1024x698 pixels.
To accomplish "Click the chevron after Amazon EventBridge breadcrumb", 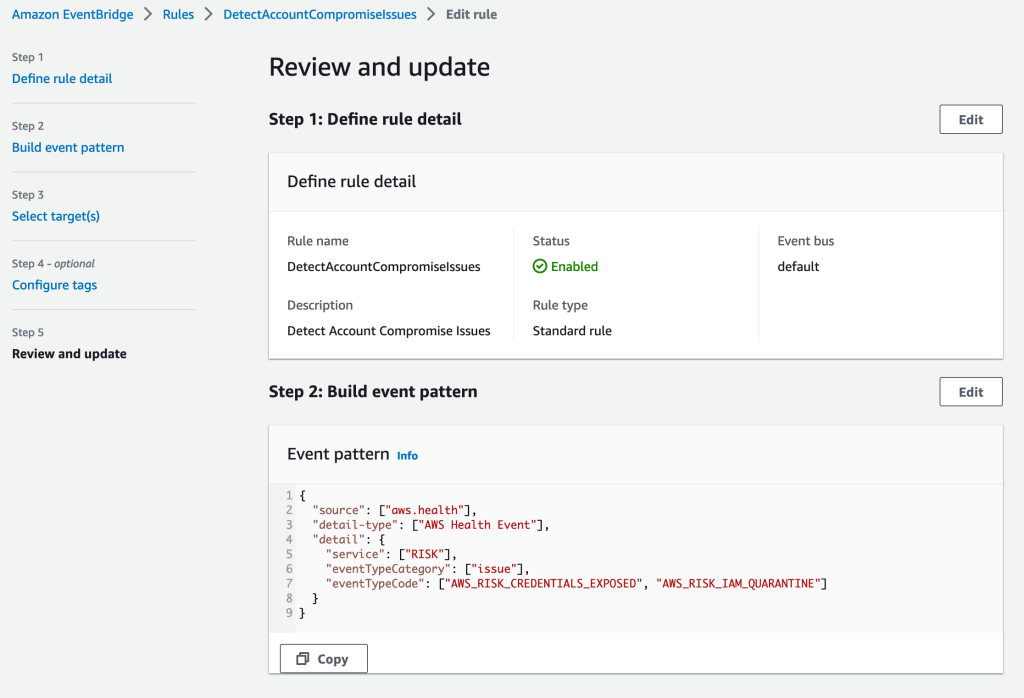I will (148, 15).
